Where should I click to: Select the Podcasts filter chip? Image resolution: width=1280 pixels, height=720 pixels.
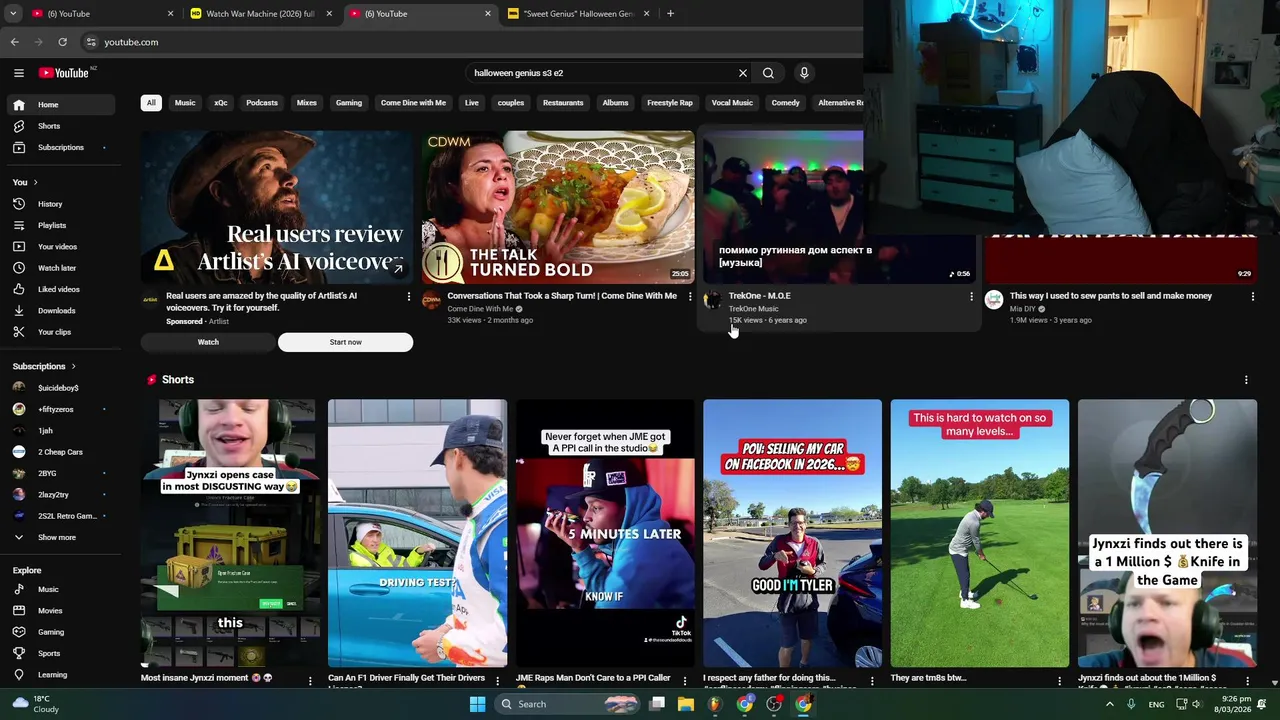262,103
